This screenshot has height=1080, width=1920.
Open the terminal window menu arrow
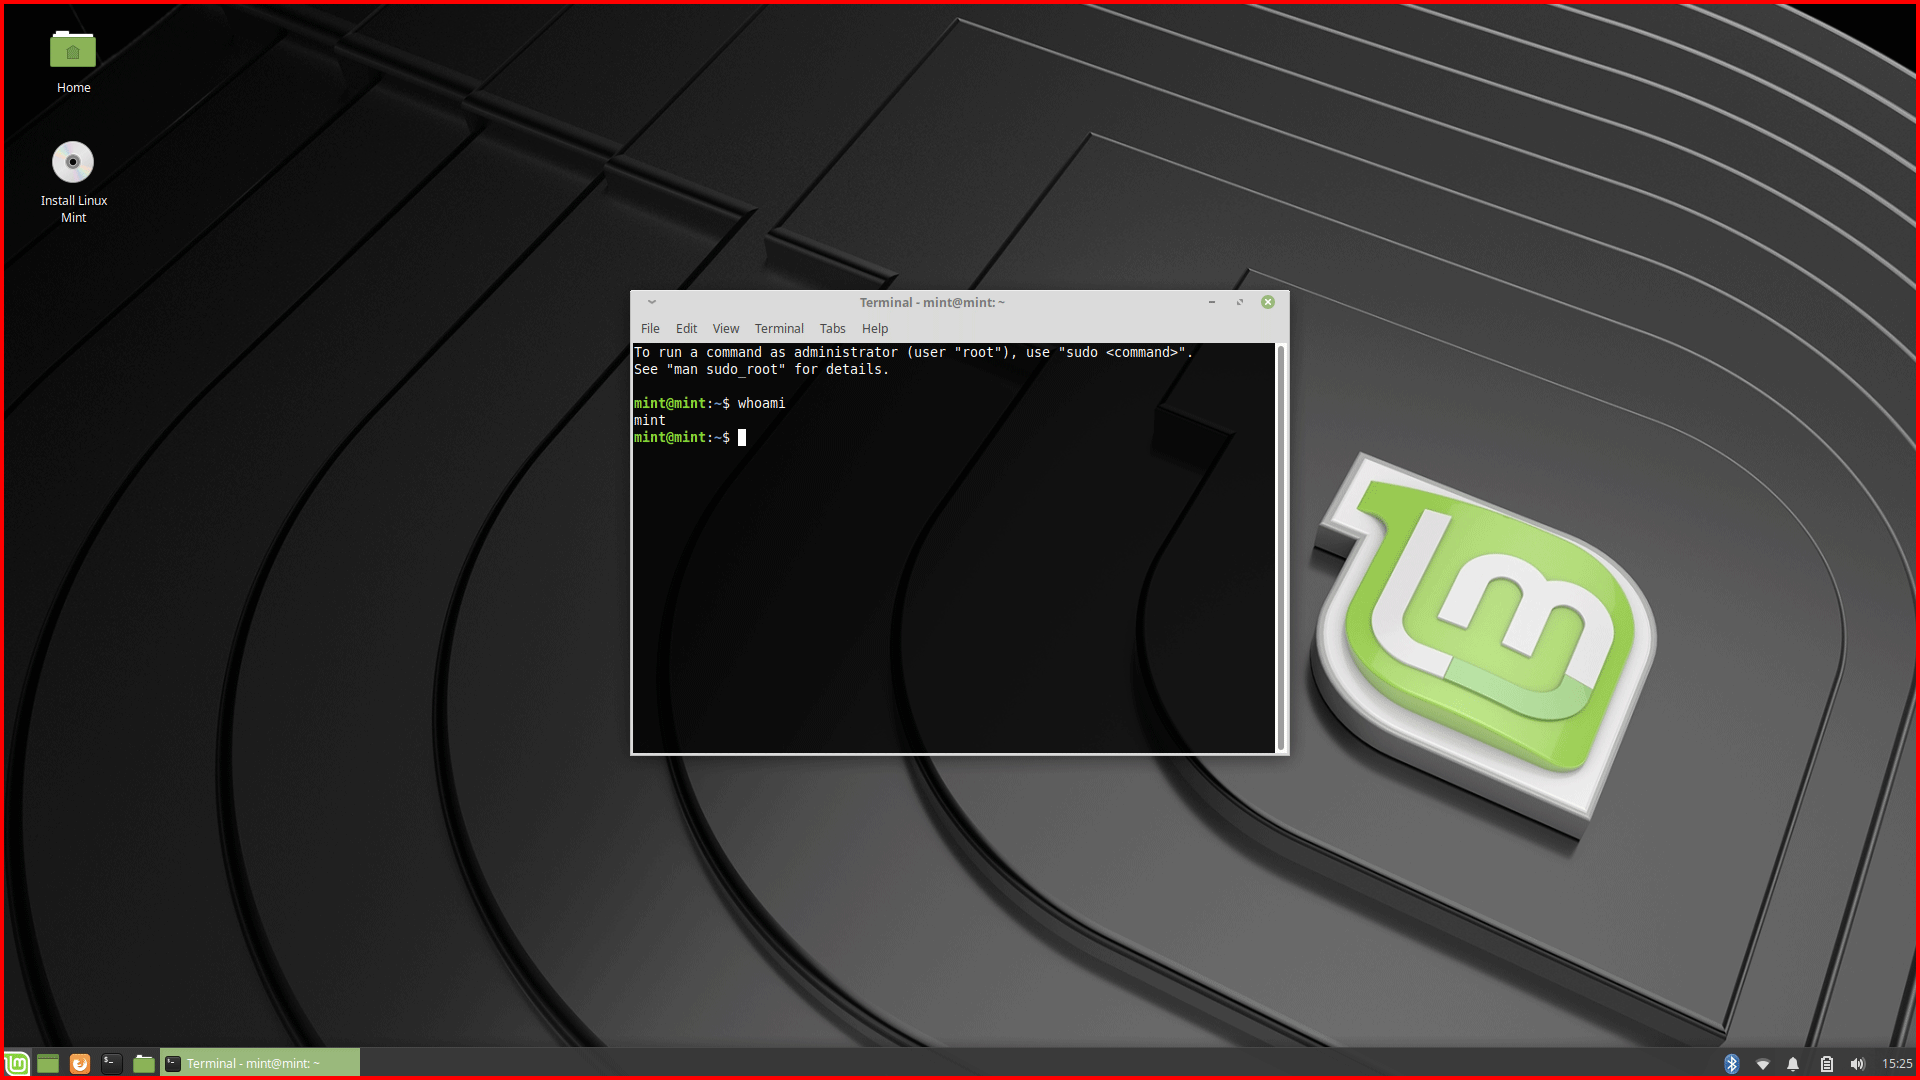click(x=651, y=302)
